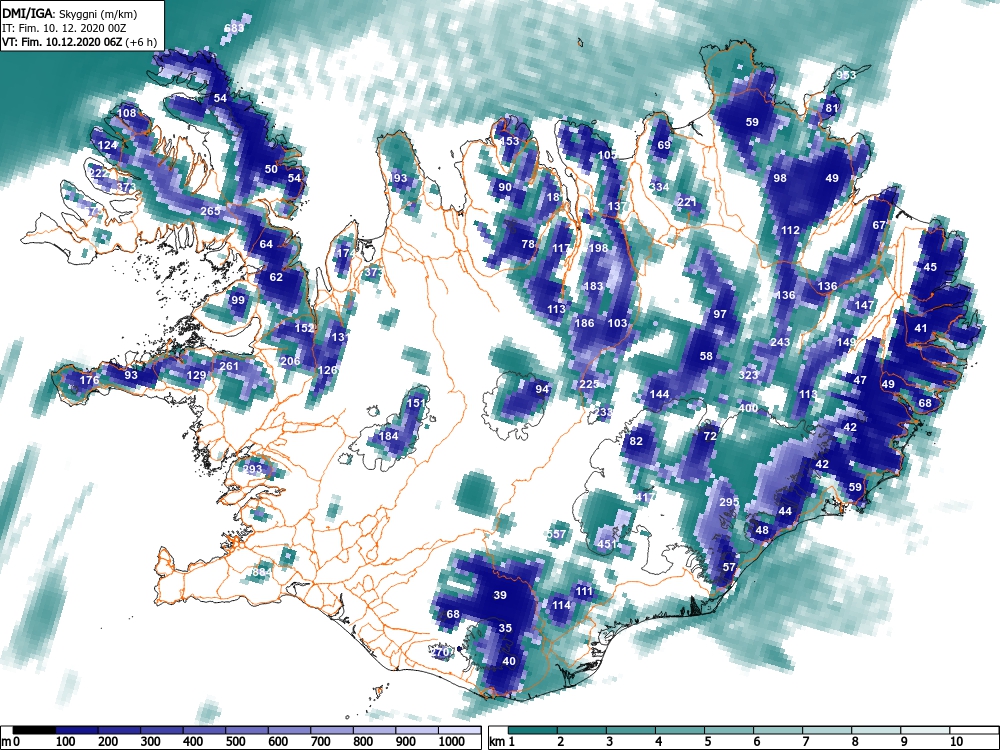Click the visibility value 261
This screenshot has width=1000, height=750.
229,366
